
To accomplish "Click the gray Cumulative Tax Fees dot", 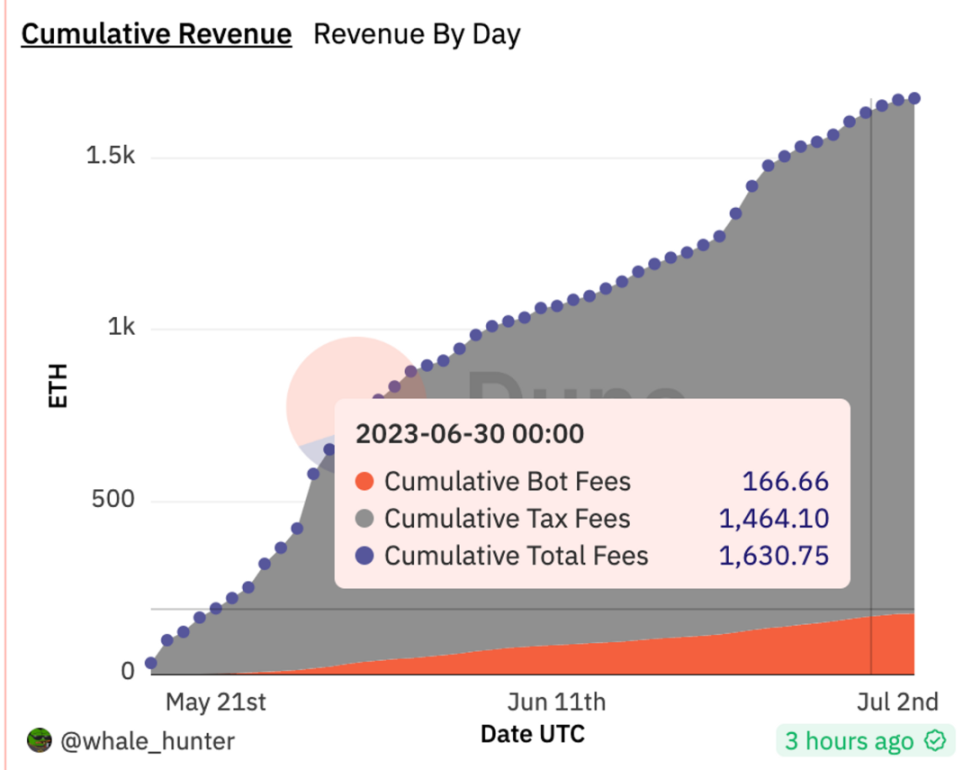I will [x=364, y=518].
